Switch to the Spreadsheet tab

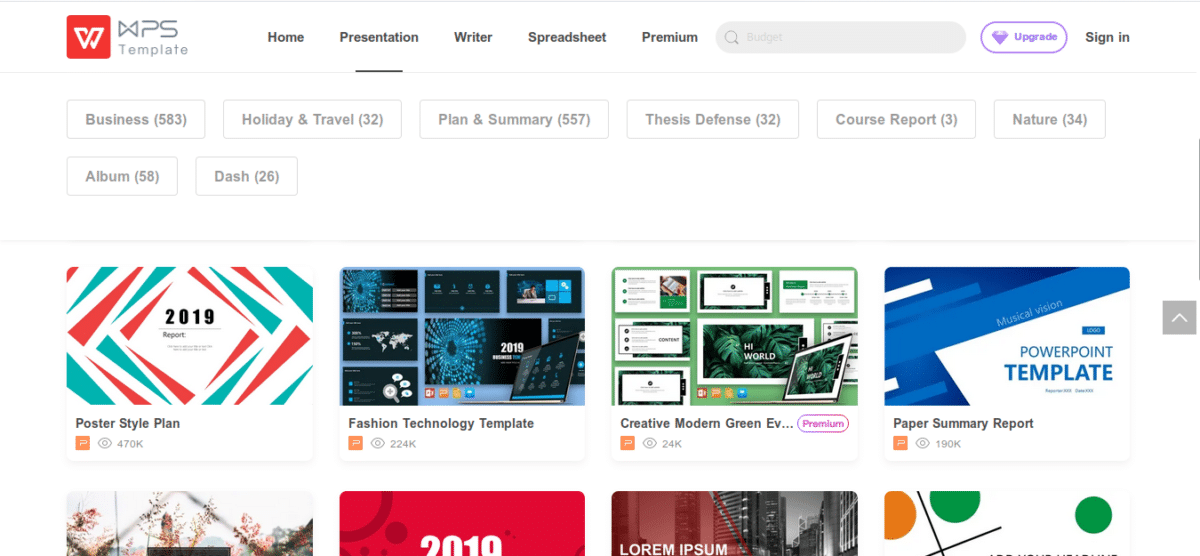567,37
